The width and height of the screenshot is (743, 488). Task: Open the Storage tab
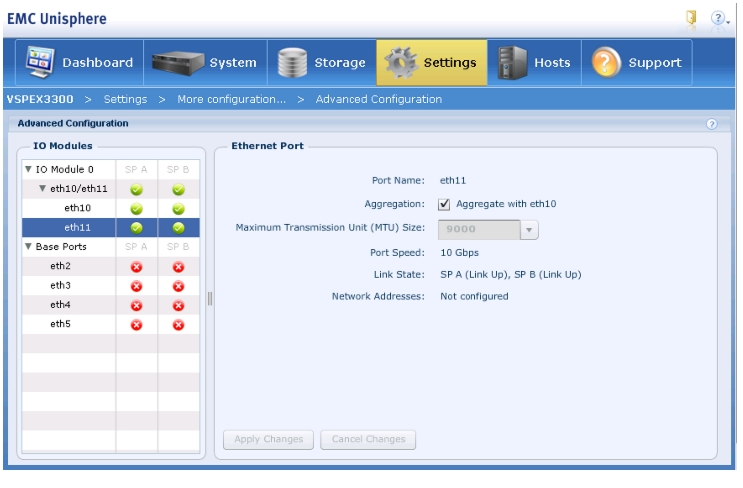click(x=322, y=63)
